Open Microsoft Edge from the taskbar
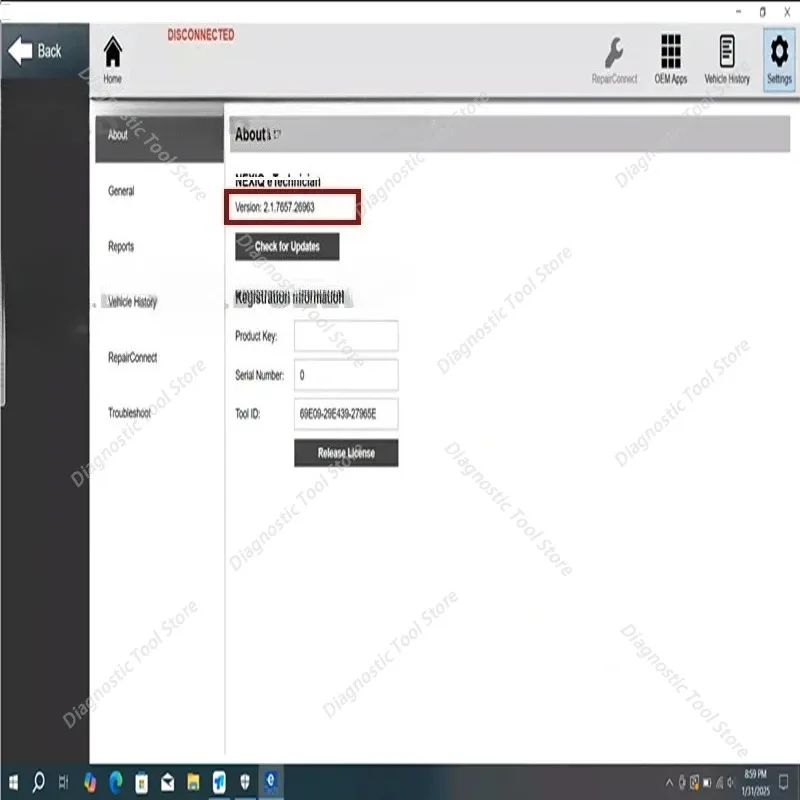This screenshot has width=800, height=800. pyautogui.click(x=116, y=782)
